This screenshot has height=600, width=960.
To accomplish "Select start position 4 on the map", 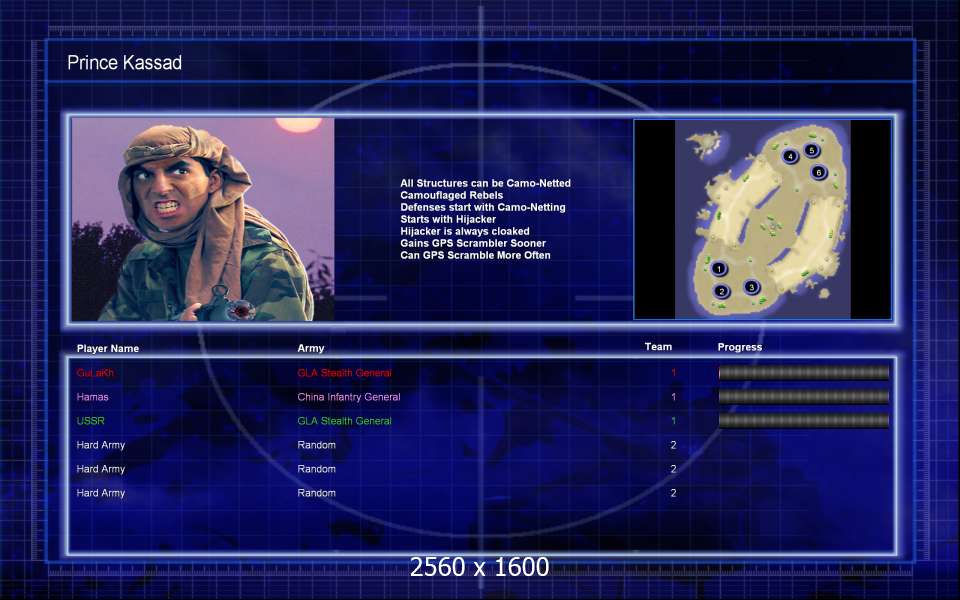I will [x=790, y=156].
